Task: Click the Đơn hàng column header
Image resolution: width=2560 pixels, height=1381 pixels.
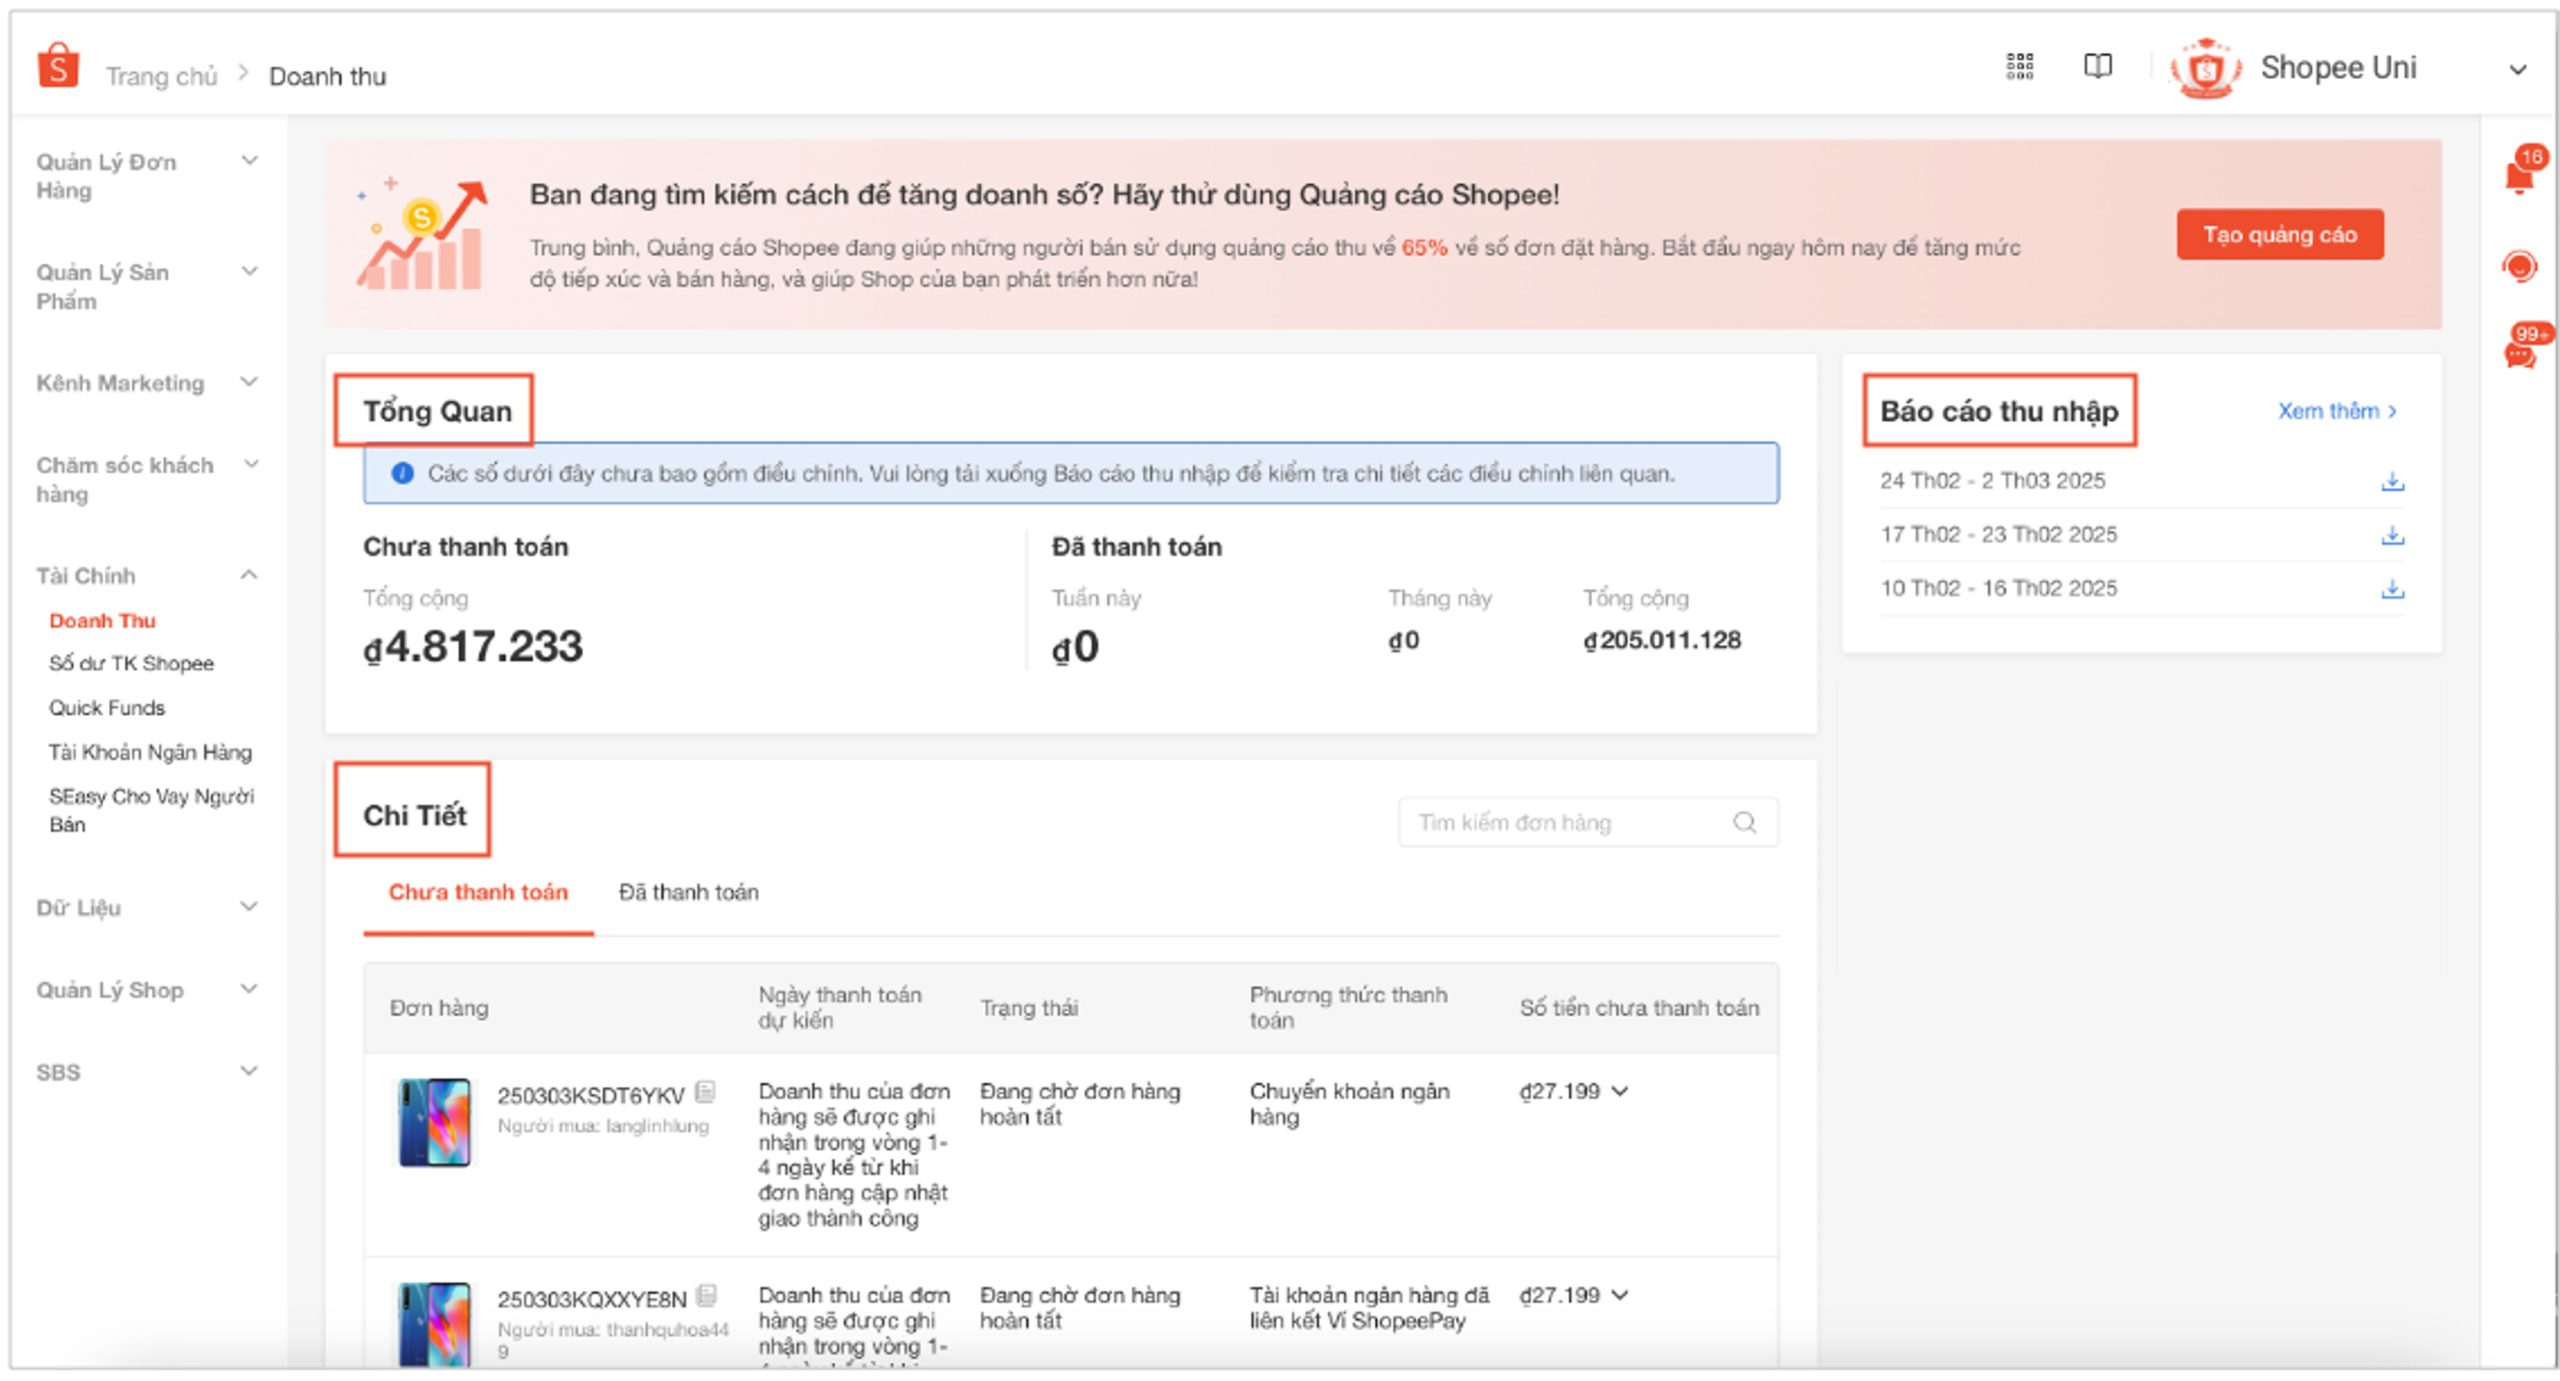Action: point(439,1008)
